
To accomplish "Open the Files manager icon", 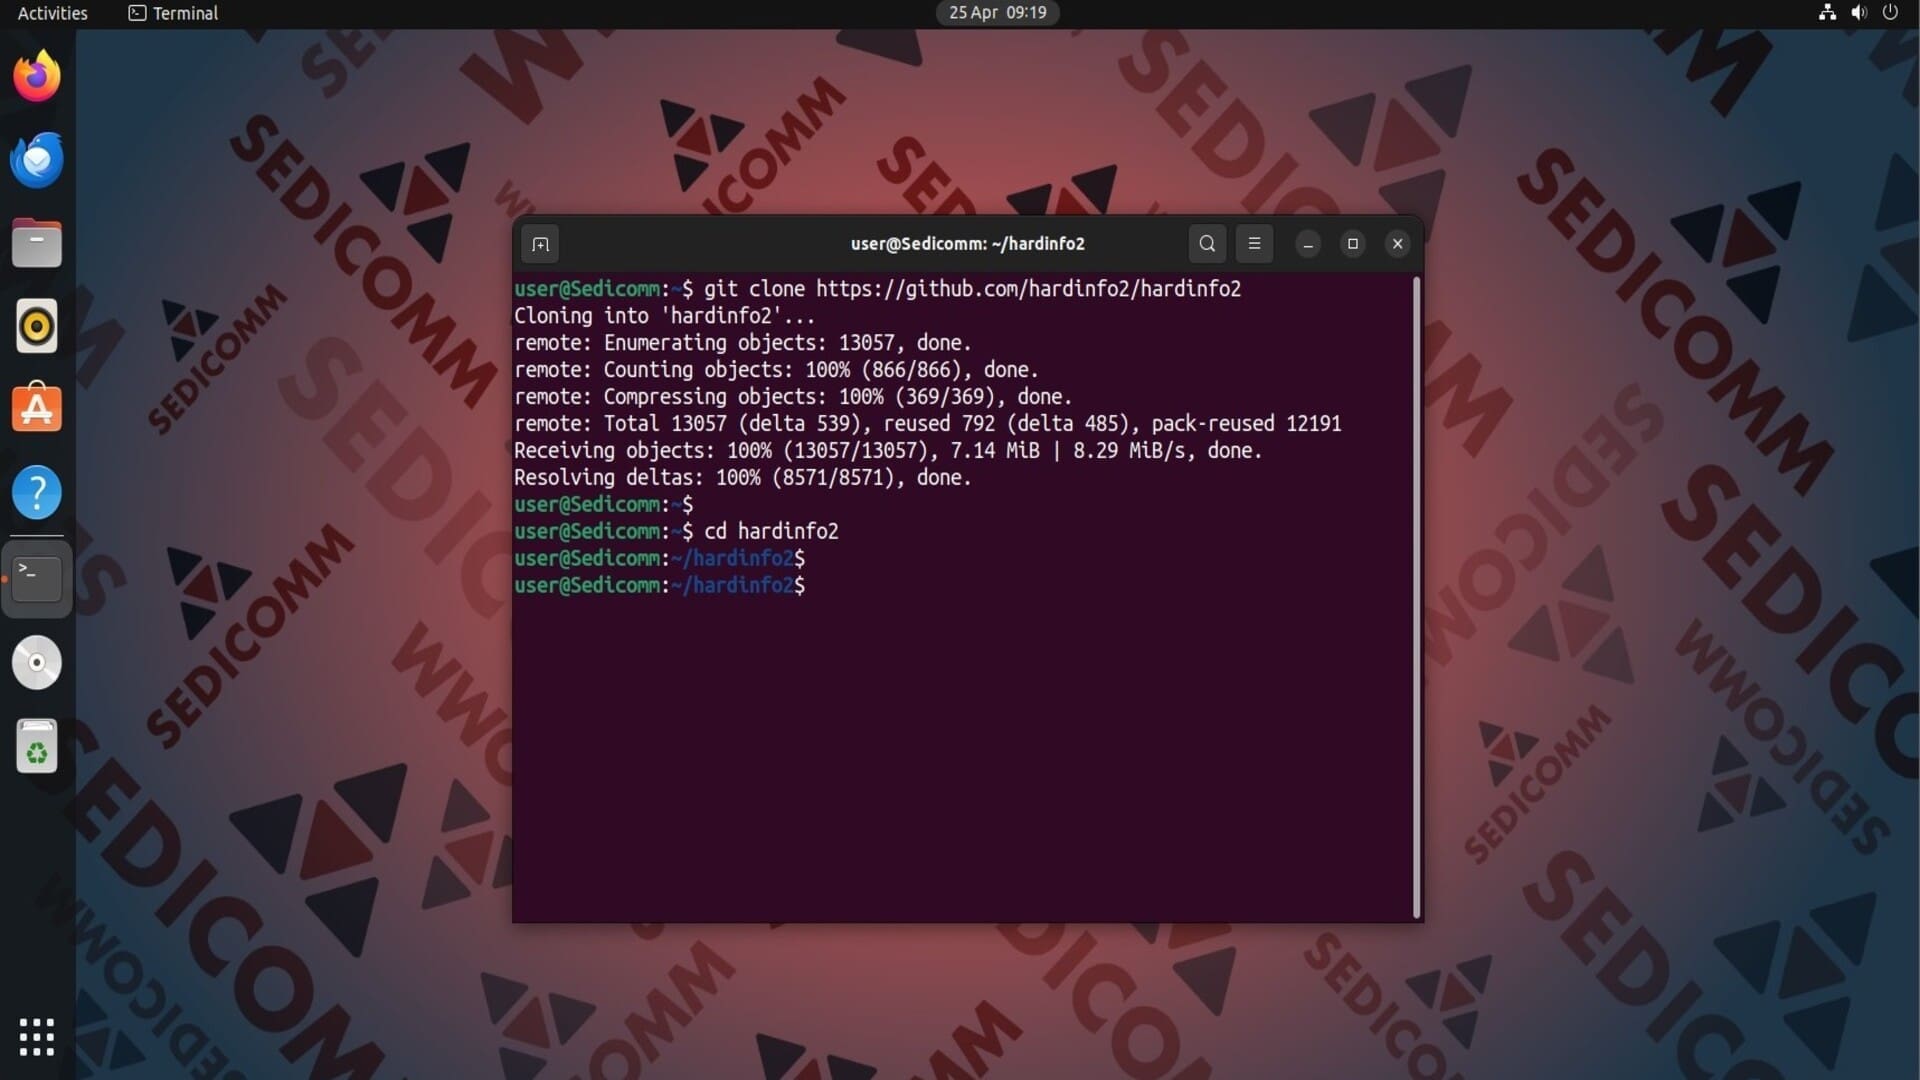I will pos(37,243).
